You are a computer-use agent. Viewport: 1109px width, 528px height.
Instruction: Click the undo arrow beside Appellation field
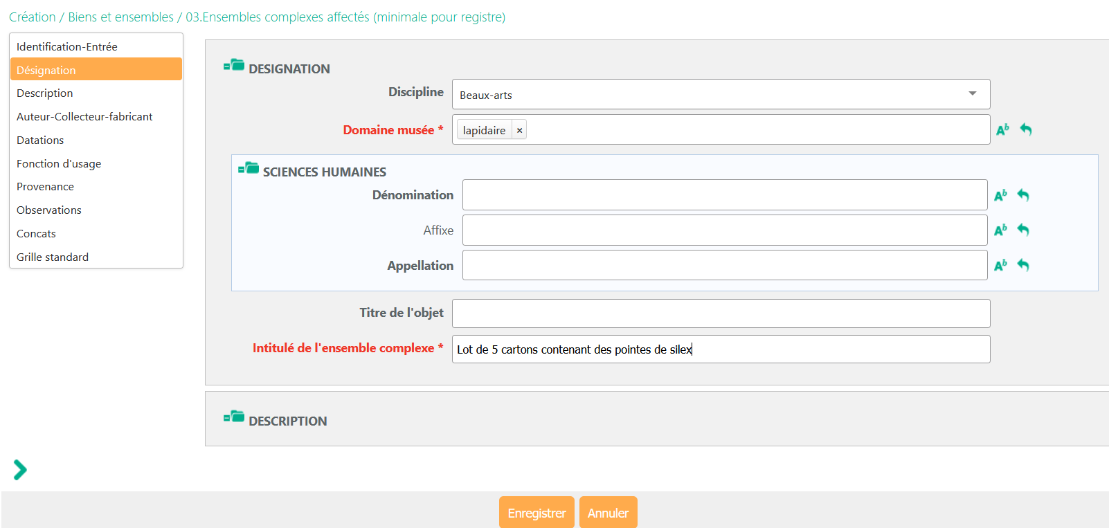click(x=1022, y=265)
